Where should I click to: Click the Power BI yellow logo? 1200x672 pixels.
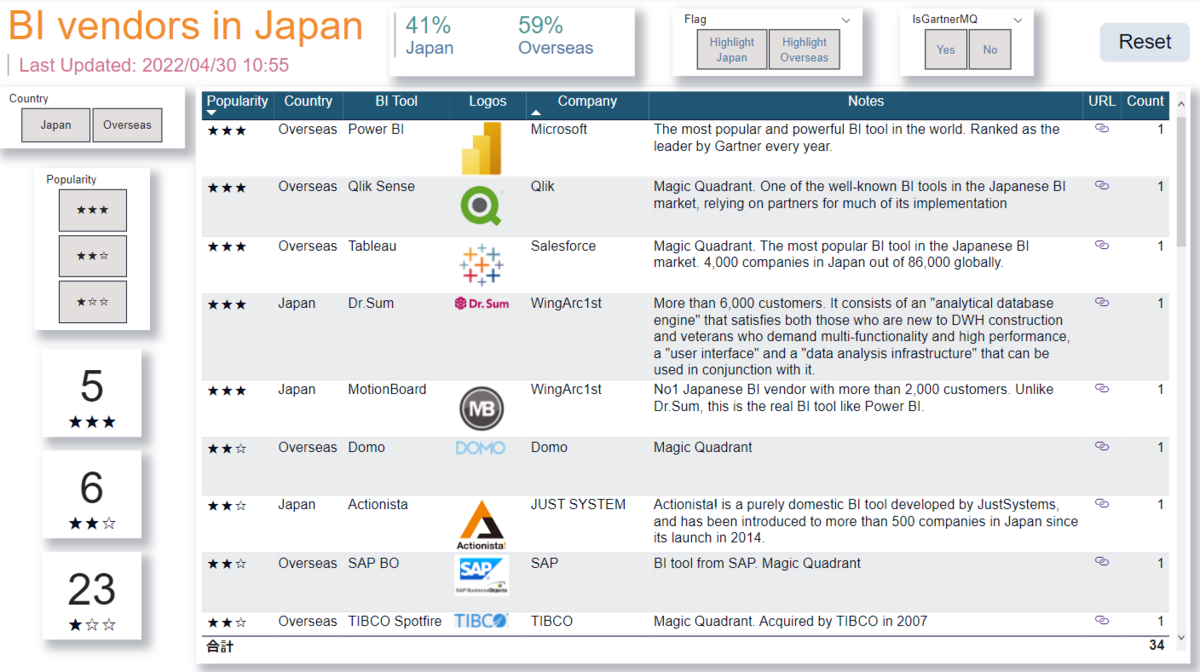tap(482, 149)
